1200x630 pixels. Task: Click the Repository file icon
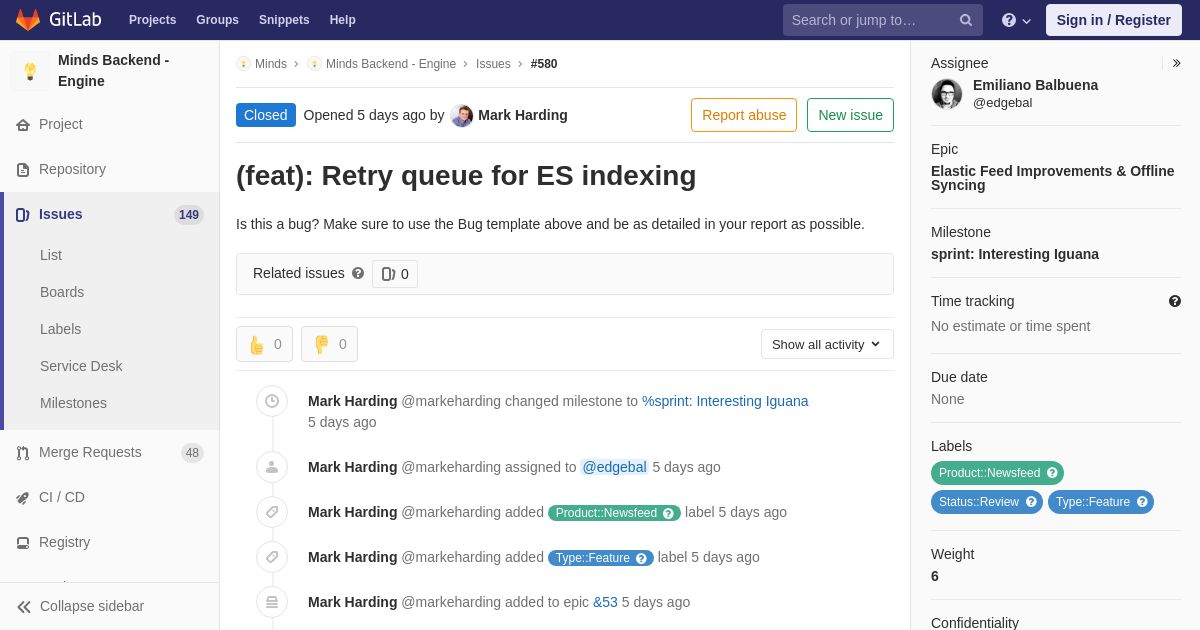23,170
